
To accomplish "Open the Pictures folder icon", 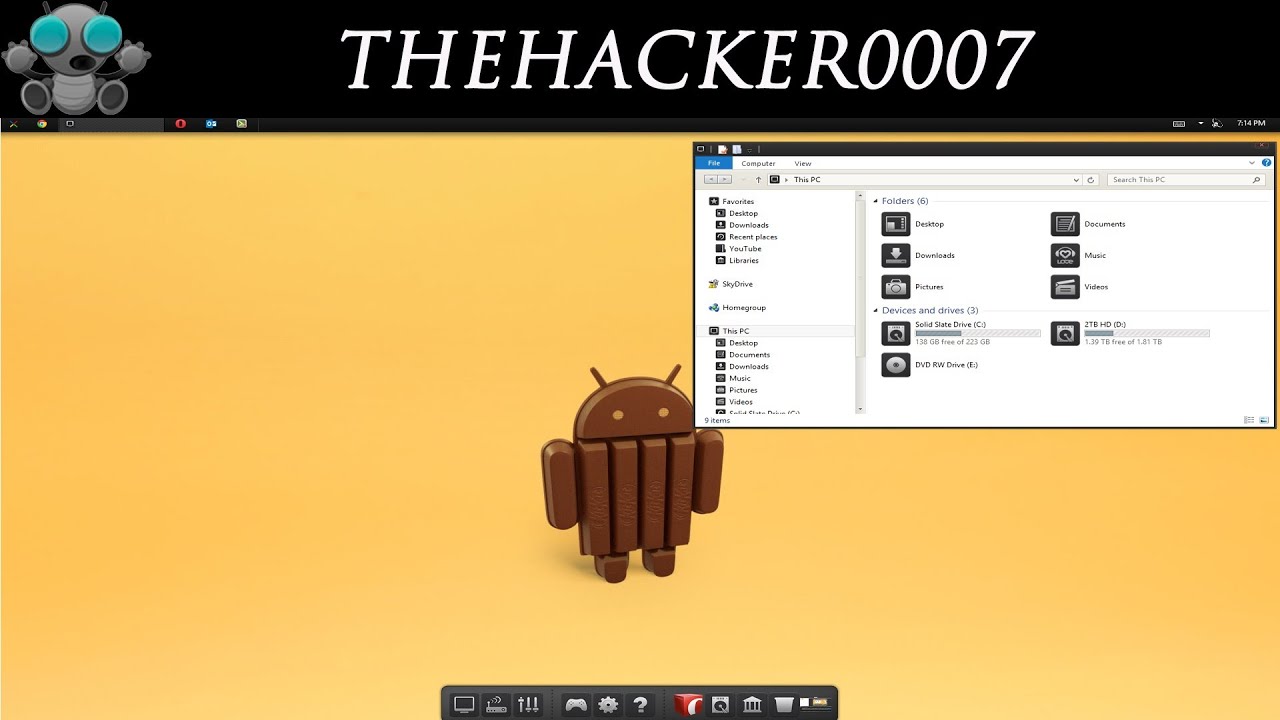I will click(896, 286).
